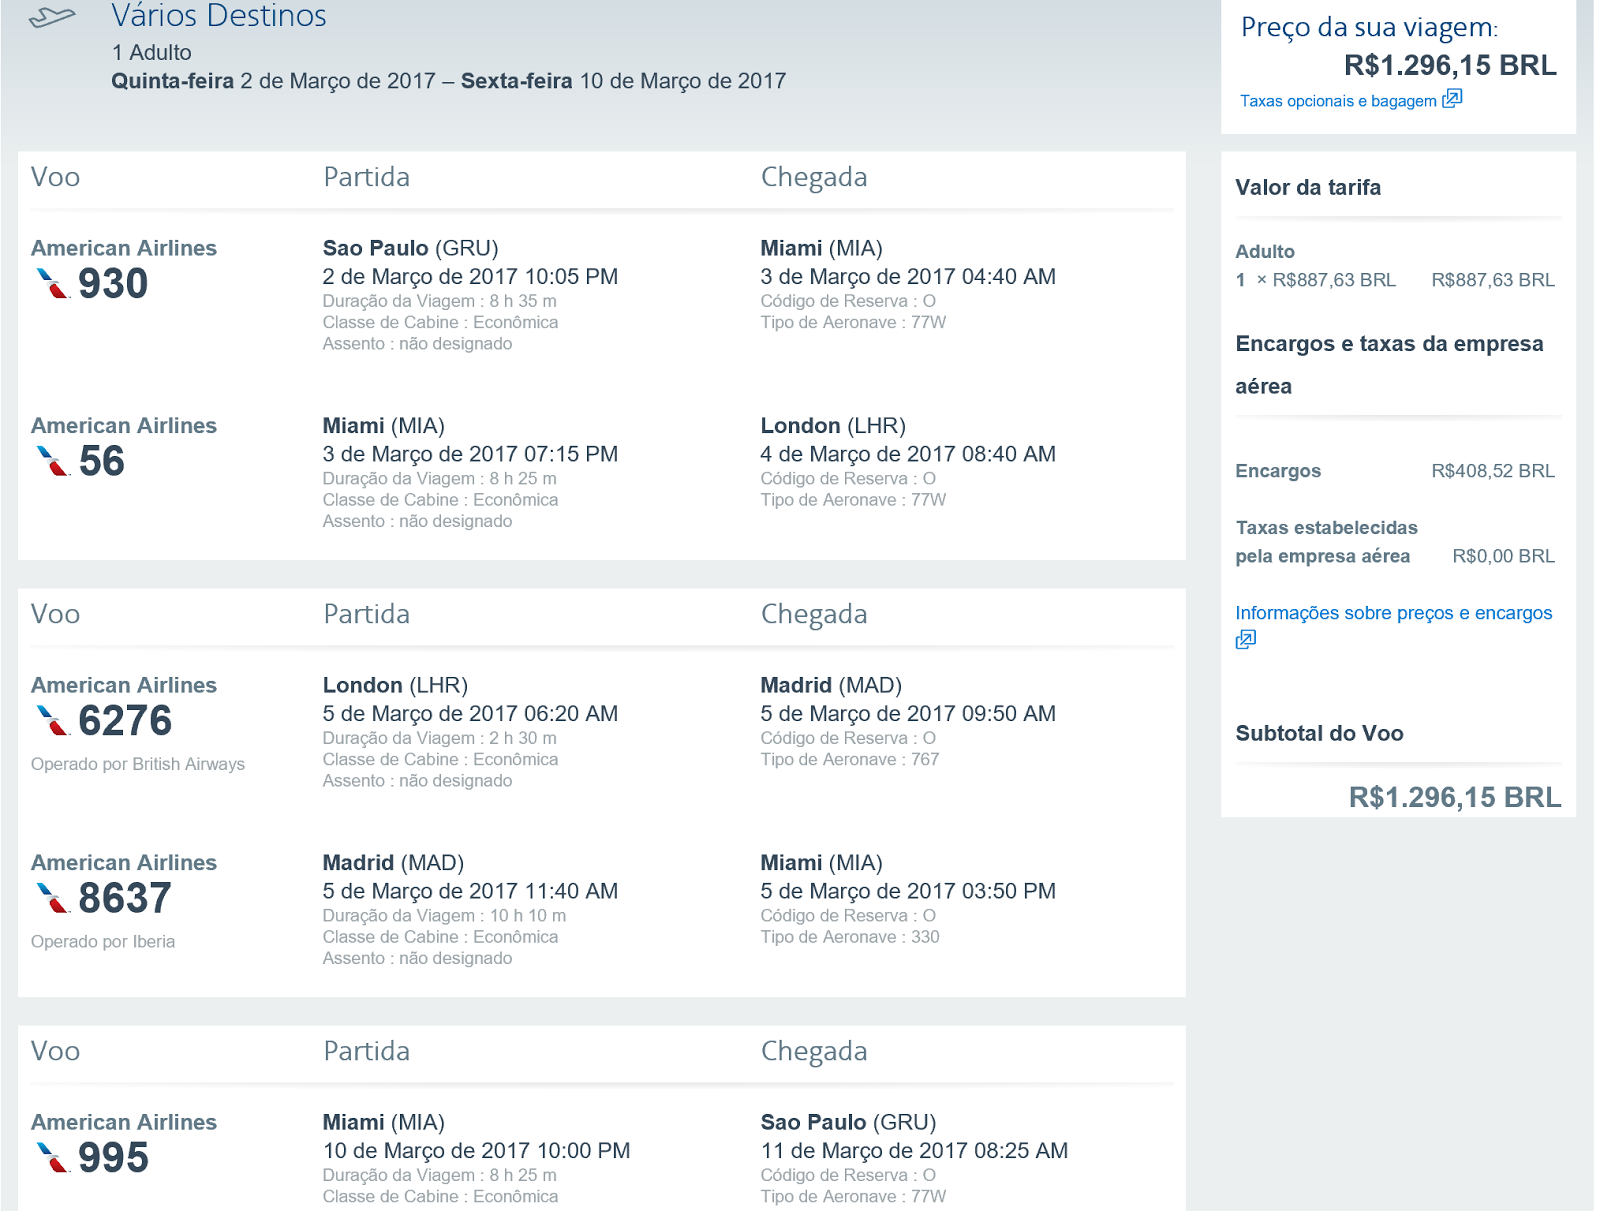The width and height of the screenshot is (1600, 1211).
Task: Click Sao Paulo (GRU) departure of flight 930
Action: [410, 248]
